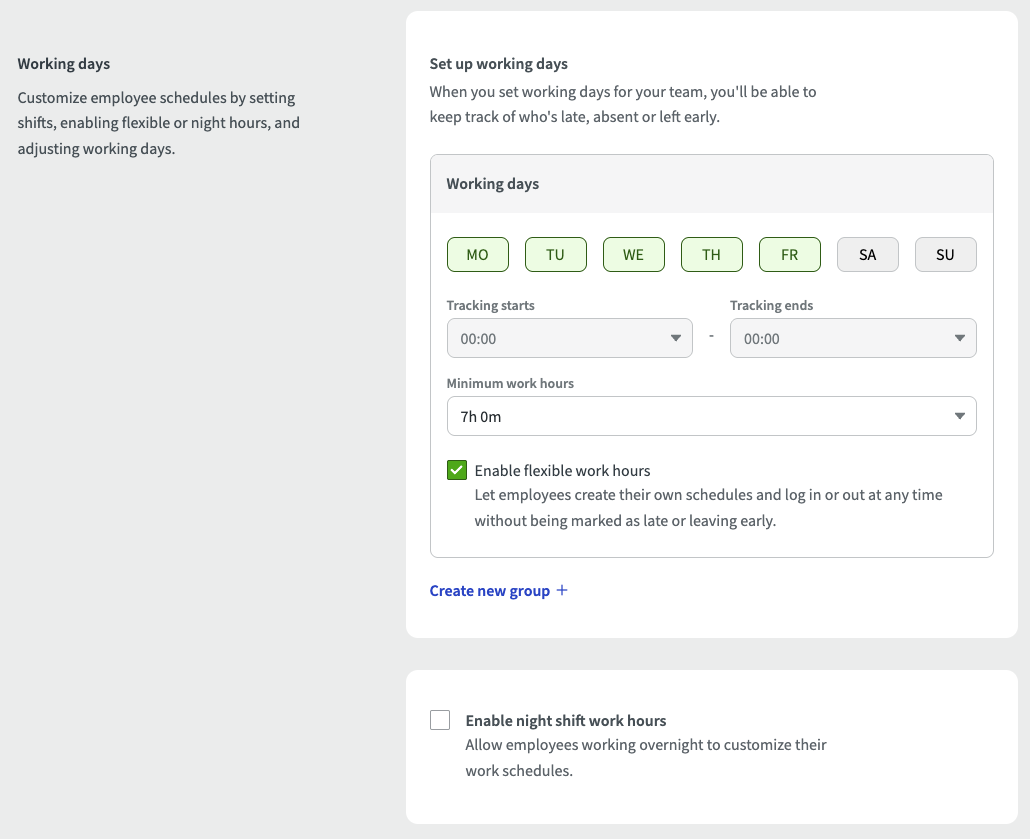Enable Saturday (SA) as working day

pos(867,254)
